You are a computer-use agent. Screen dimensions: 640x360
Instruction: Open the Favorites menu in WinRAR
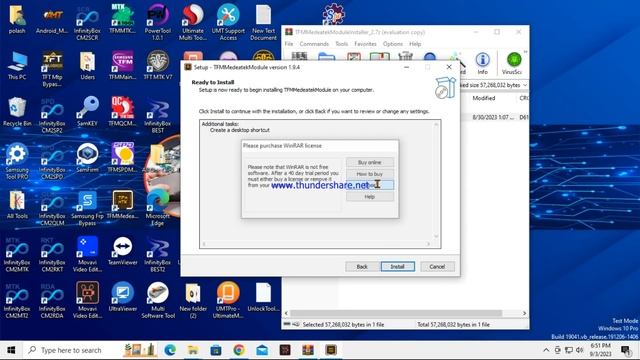click(365, 44)
